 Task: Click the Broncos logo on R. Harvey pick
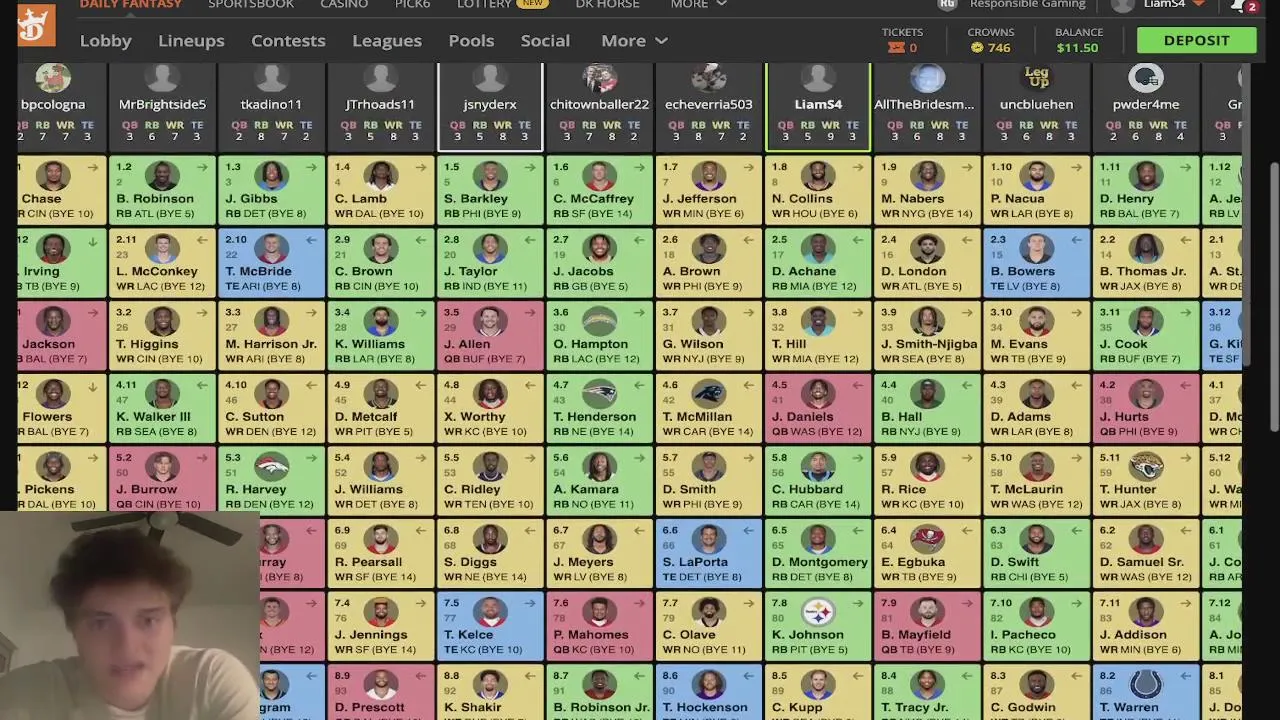click(x=271, y=467)
